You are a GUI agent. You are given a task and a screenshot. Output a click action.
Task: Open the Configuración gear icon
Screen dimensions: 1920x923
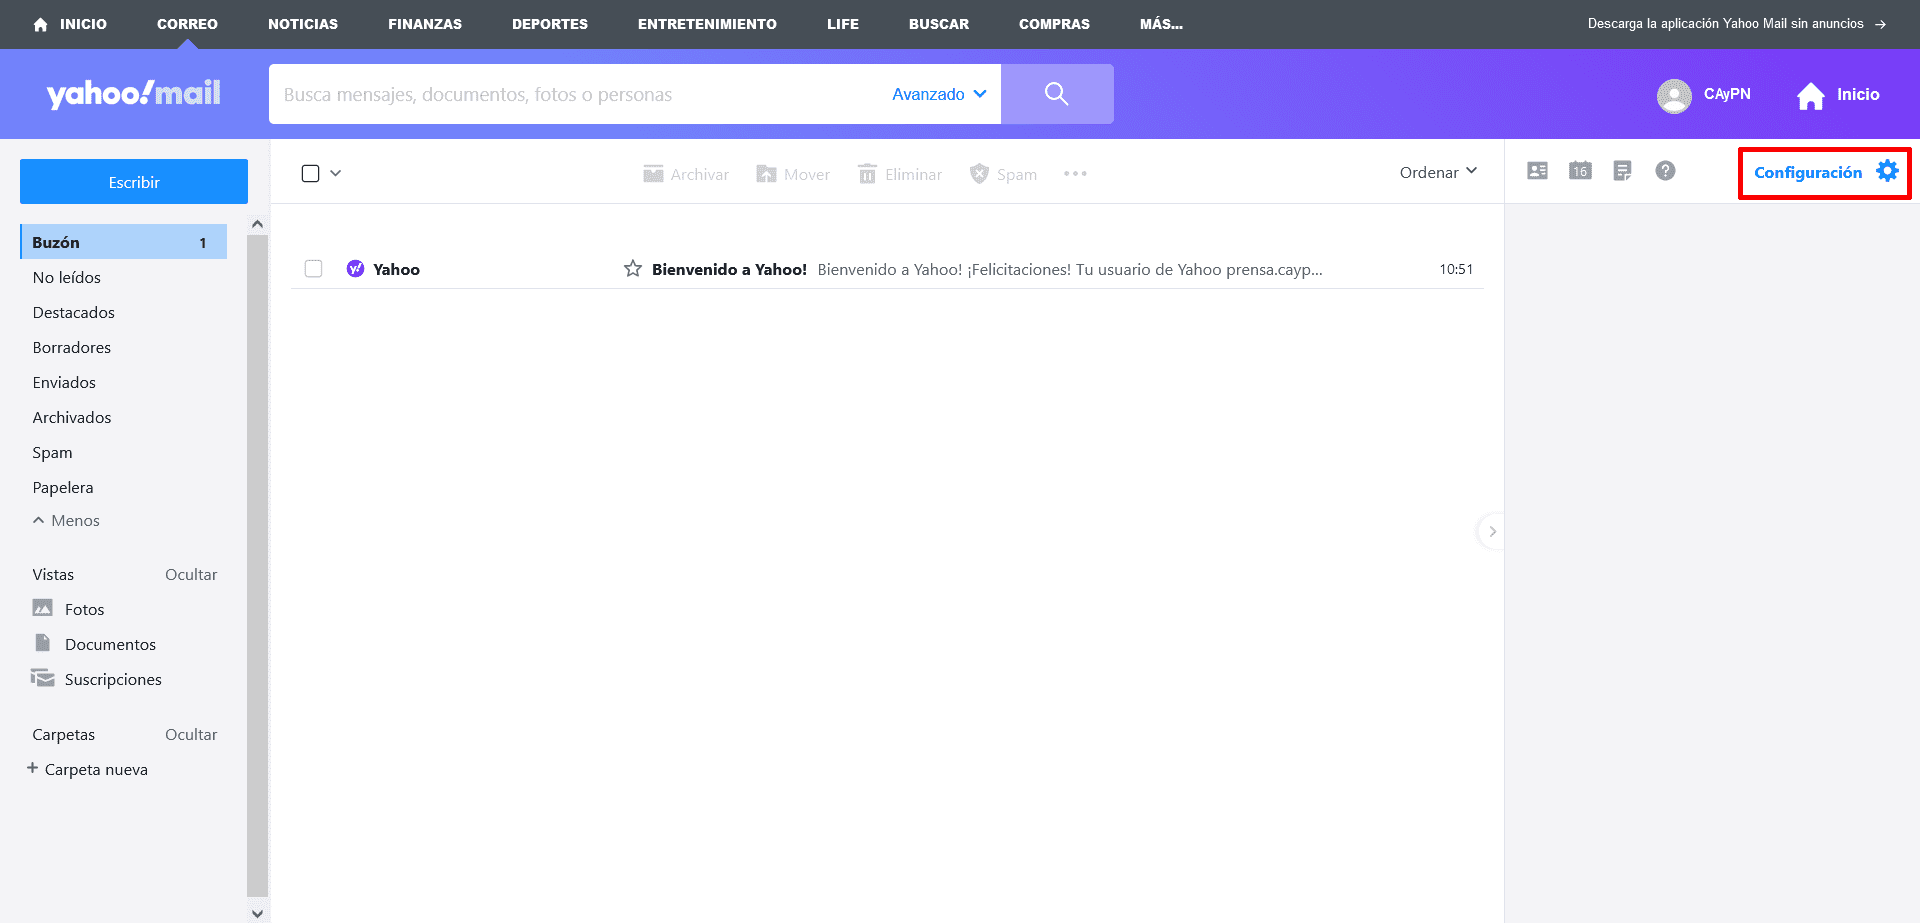coord(1887,171)
